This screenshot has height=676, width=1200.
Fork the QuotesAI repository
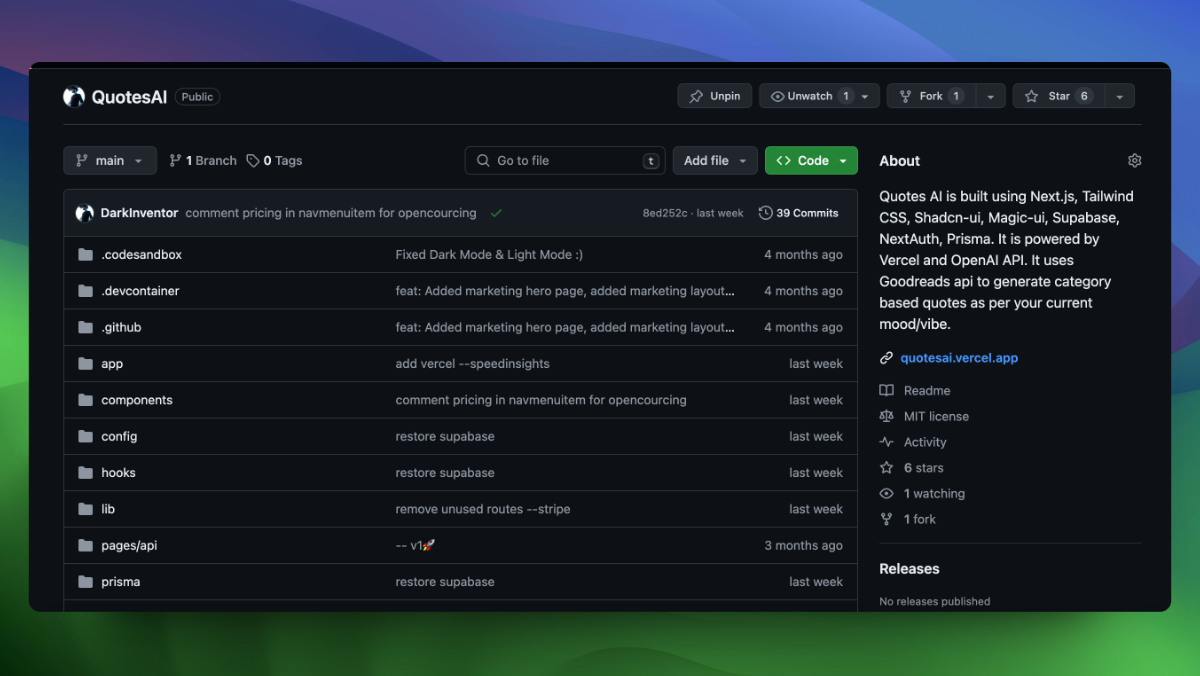[x=930, y=96]
